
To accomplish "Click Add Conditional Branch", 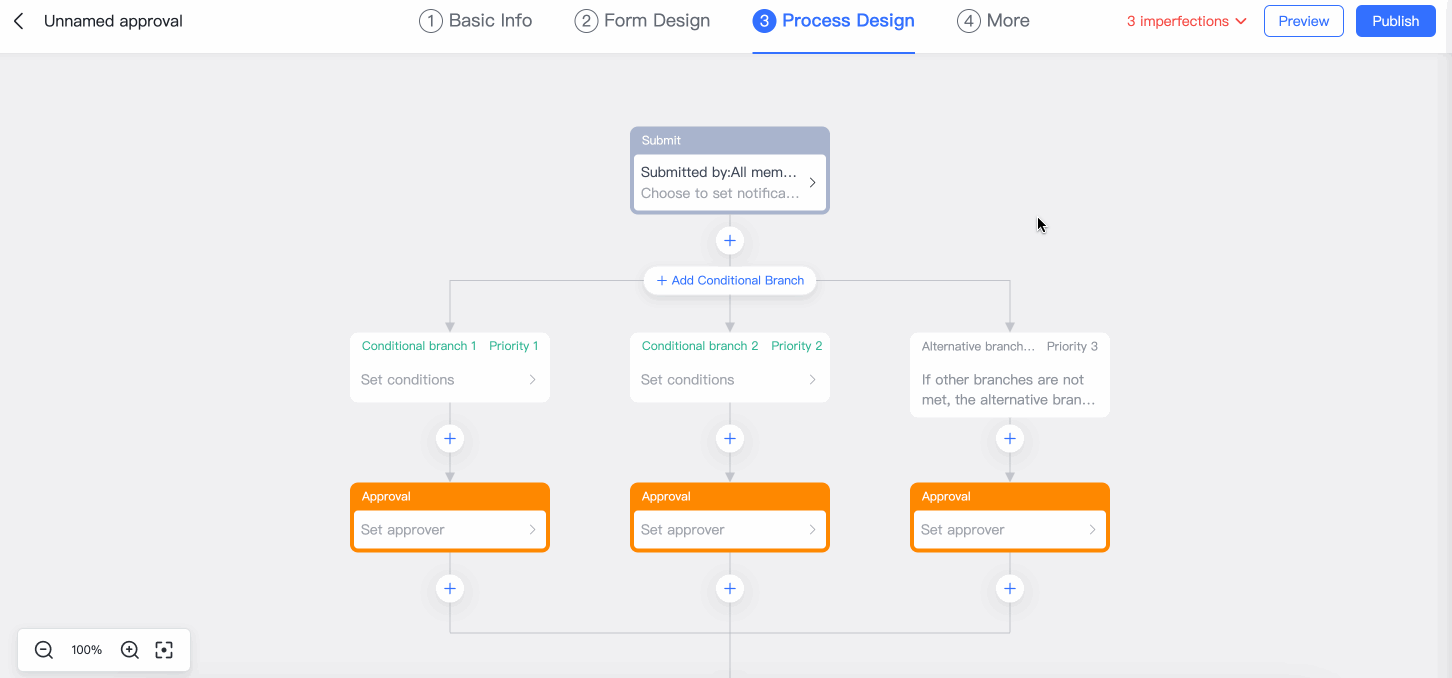I will pos(729,280).
